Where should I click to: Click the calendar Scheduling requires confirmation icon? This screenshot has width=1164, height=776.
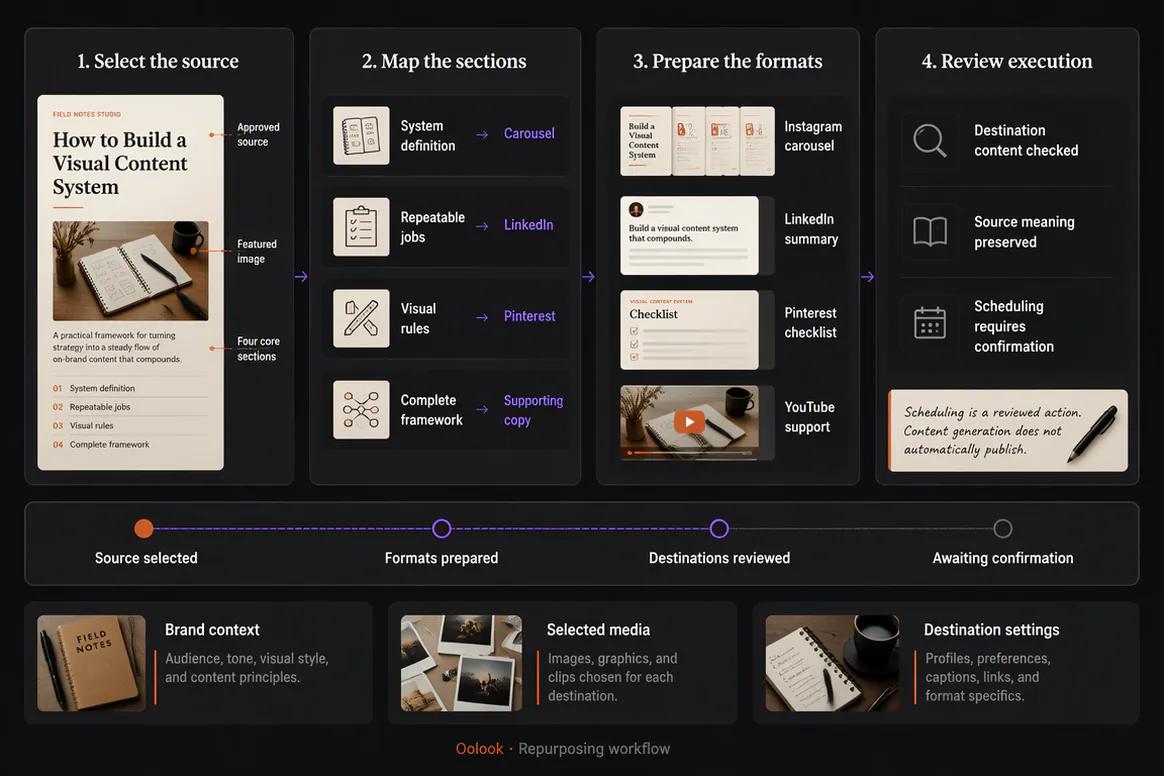(x=929, y=323)
